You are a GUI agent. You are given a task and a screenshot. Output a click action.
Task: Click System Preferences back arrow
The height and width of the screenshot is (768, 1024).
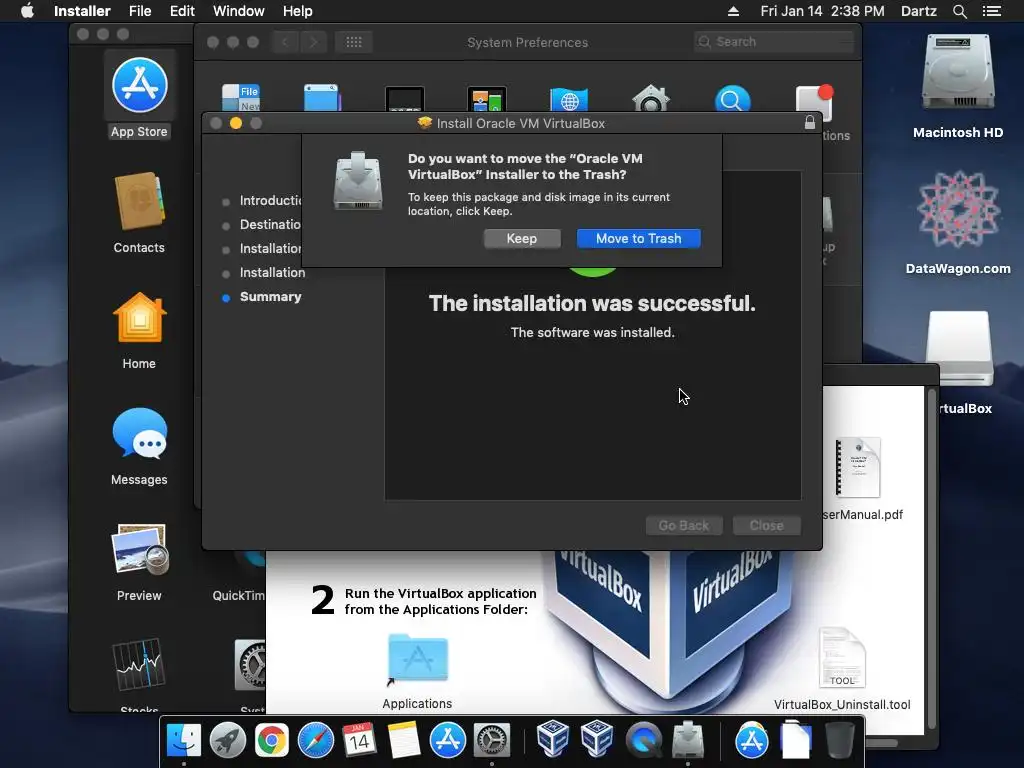[285, 42]
